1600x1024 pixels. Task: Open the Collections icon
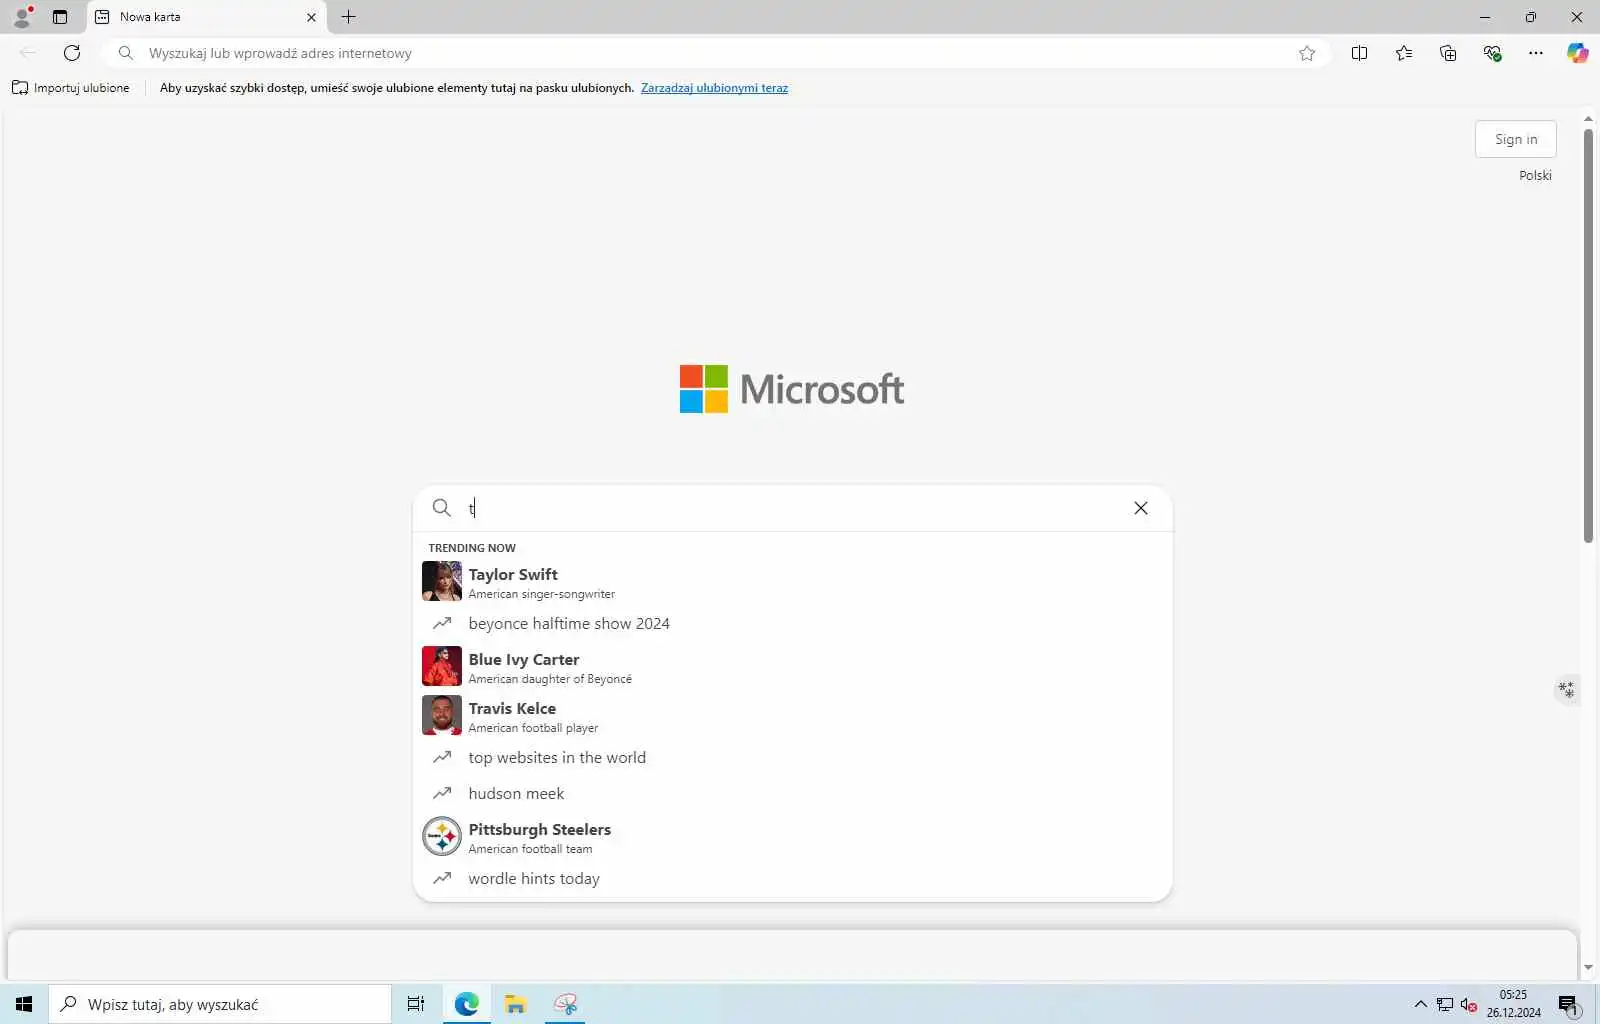1448,53
